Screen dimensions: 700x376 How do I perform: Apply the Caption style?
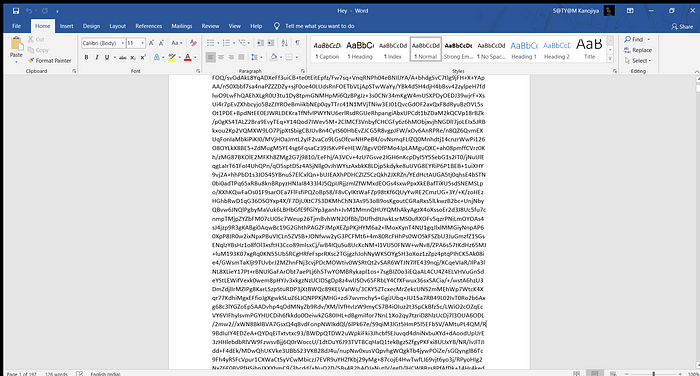pyautogui.click(x=327, y=49)
